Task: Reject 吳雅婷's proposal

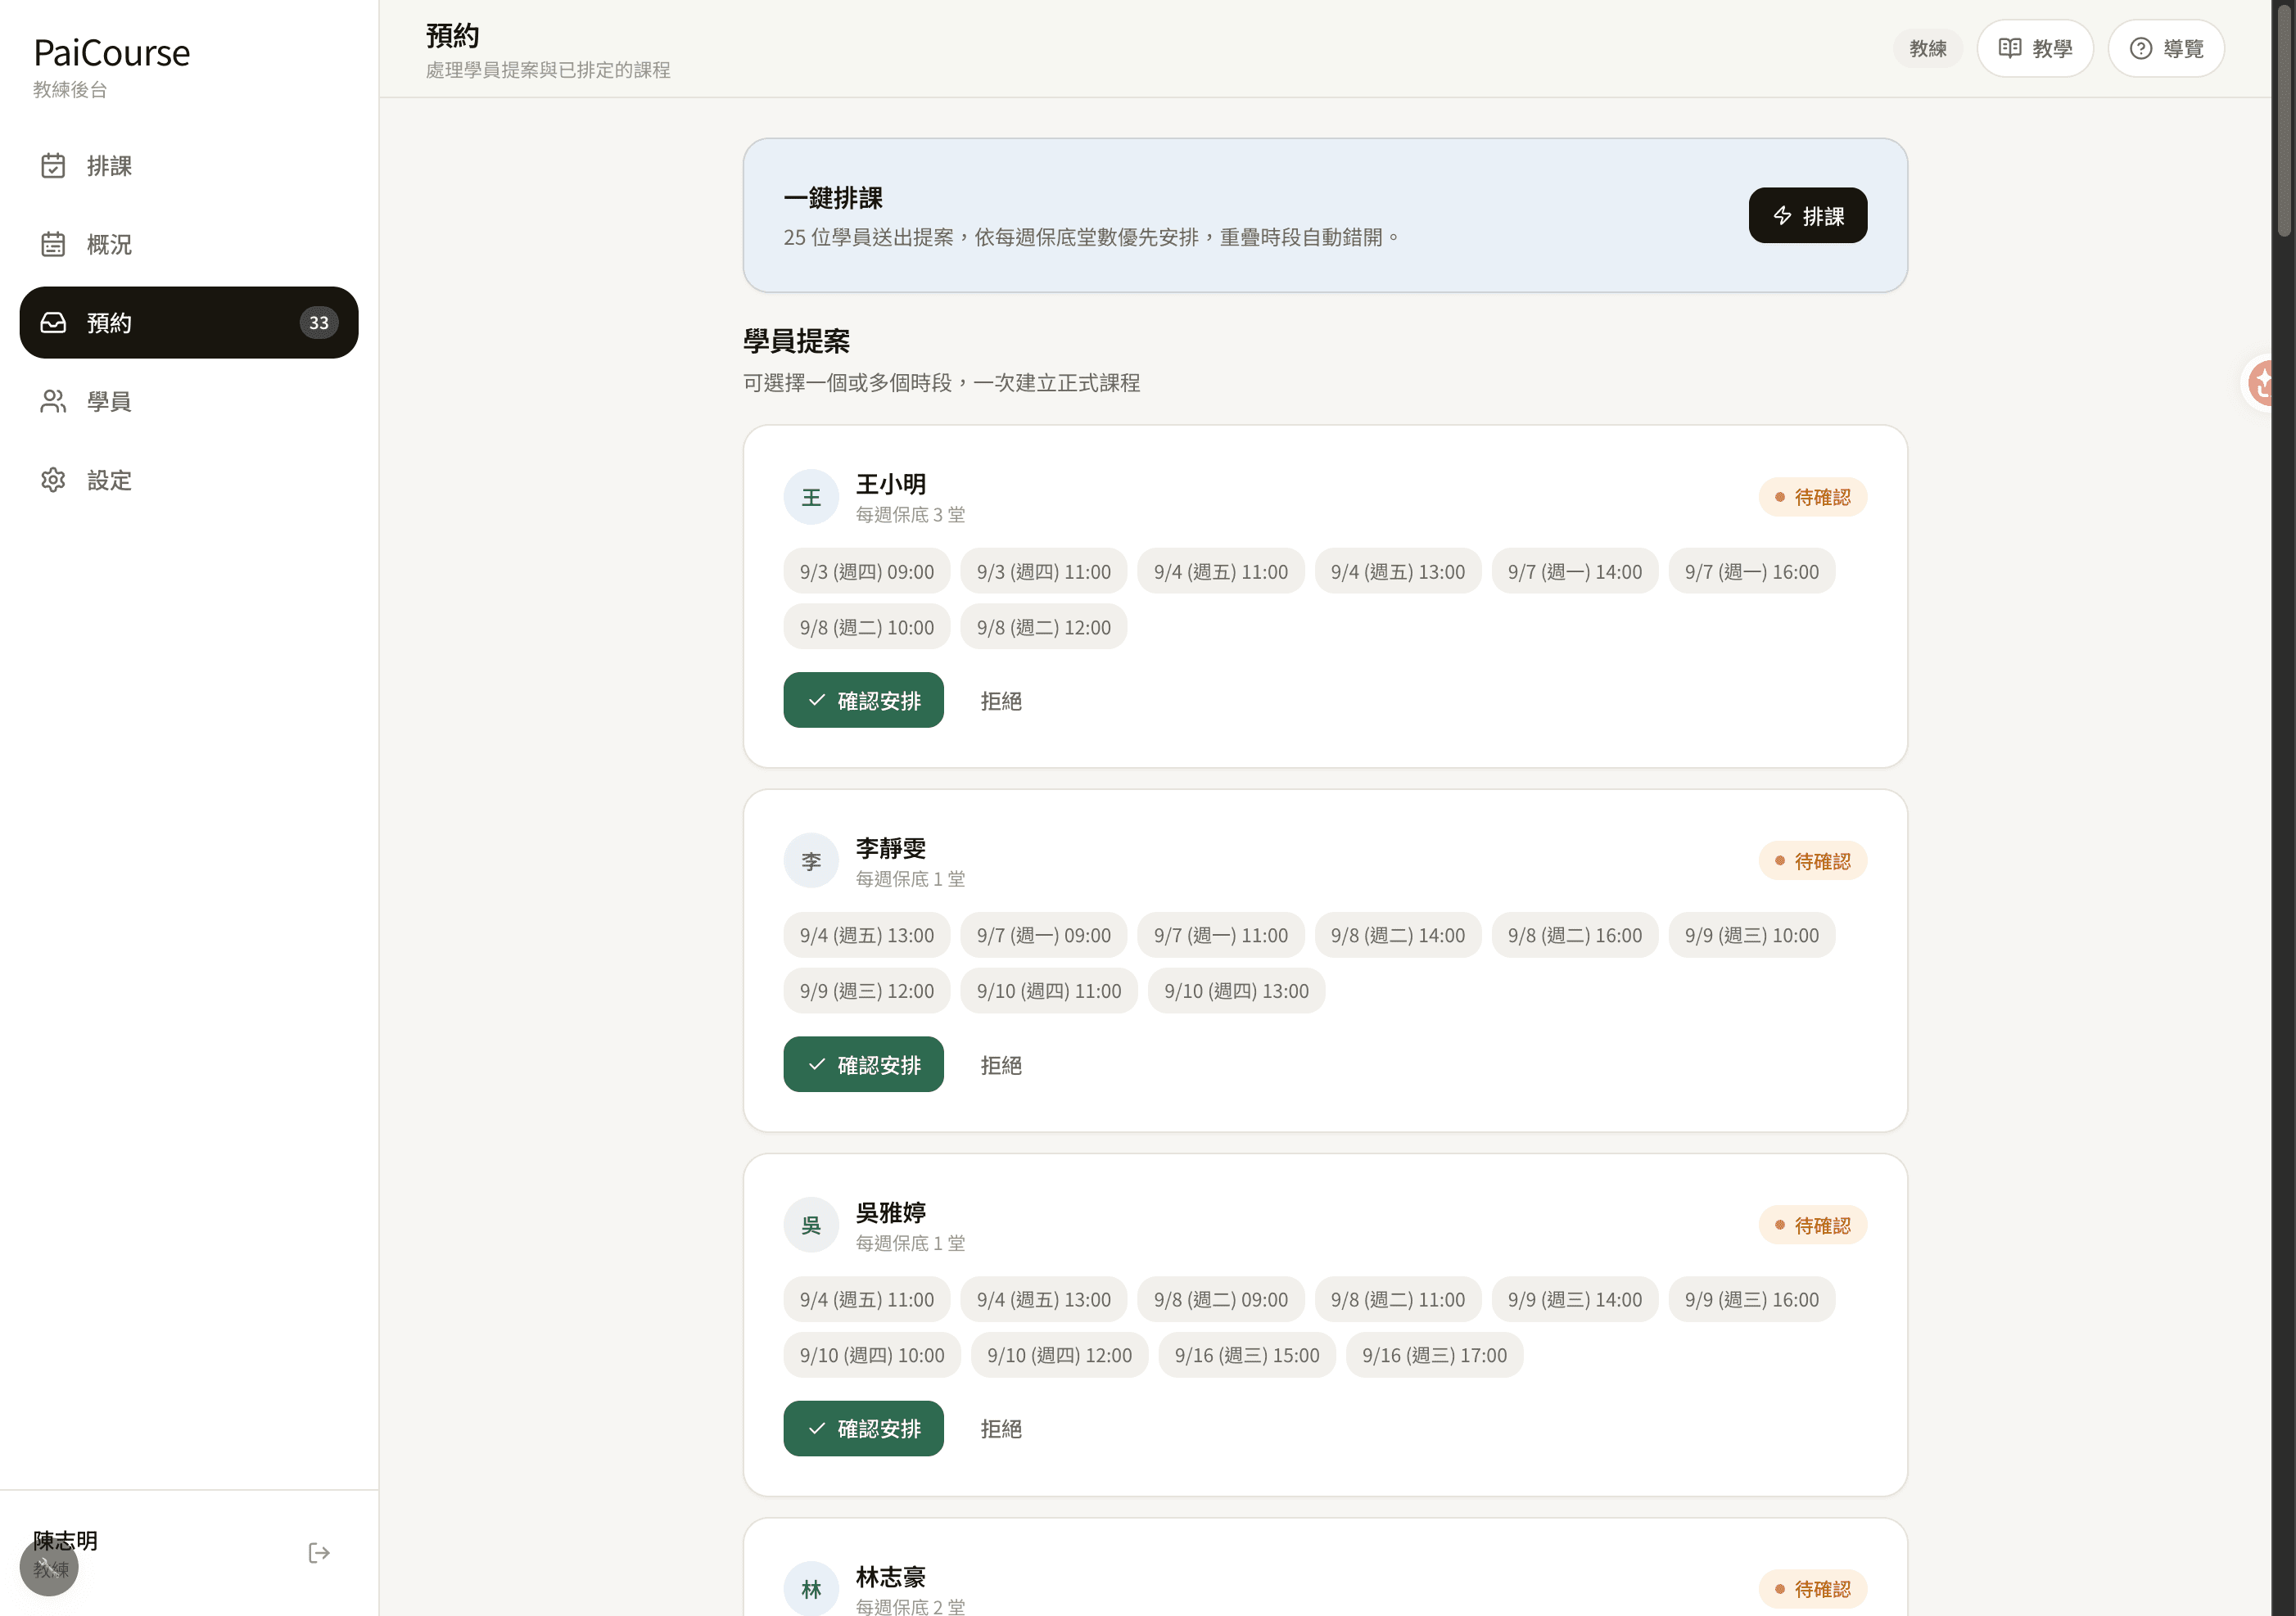Action: (1001, 1428)
